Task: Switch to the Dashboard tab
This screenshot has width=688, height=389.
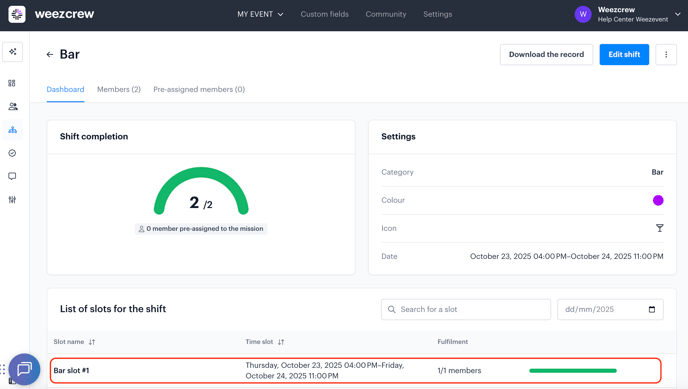Action: 65,89
